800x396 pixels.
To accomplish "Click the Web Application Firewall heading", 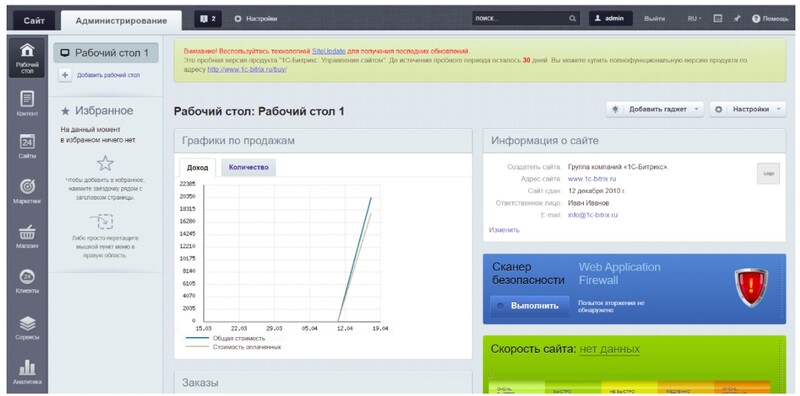I will [x=619, y=274].
